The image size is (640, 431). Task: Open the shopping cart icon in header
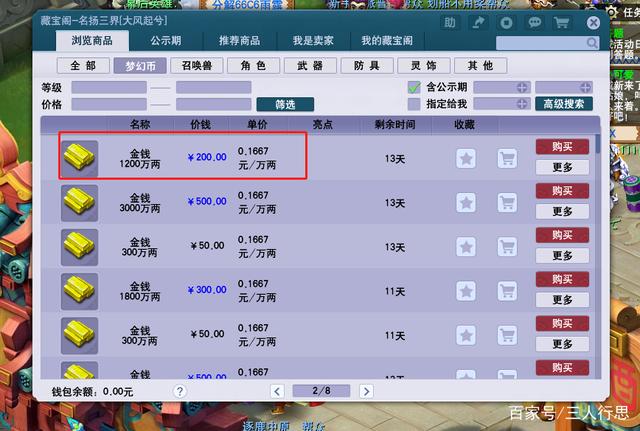(562, 22)
